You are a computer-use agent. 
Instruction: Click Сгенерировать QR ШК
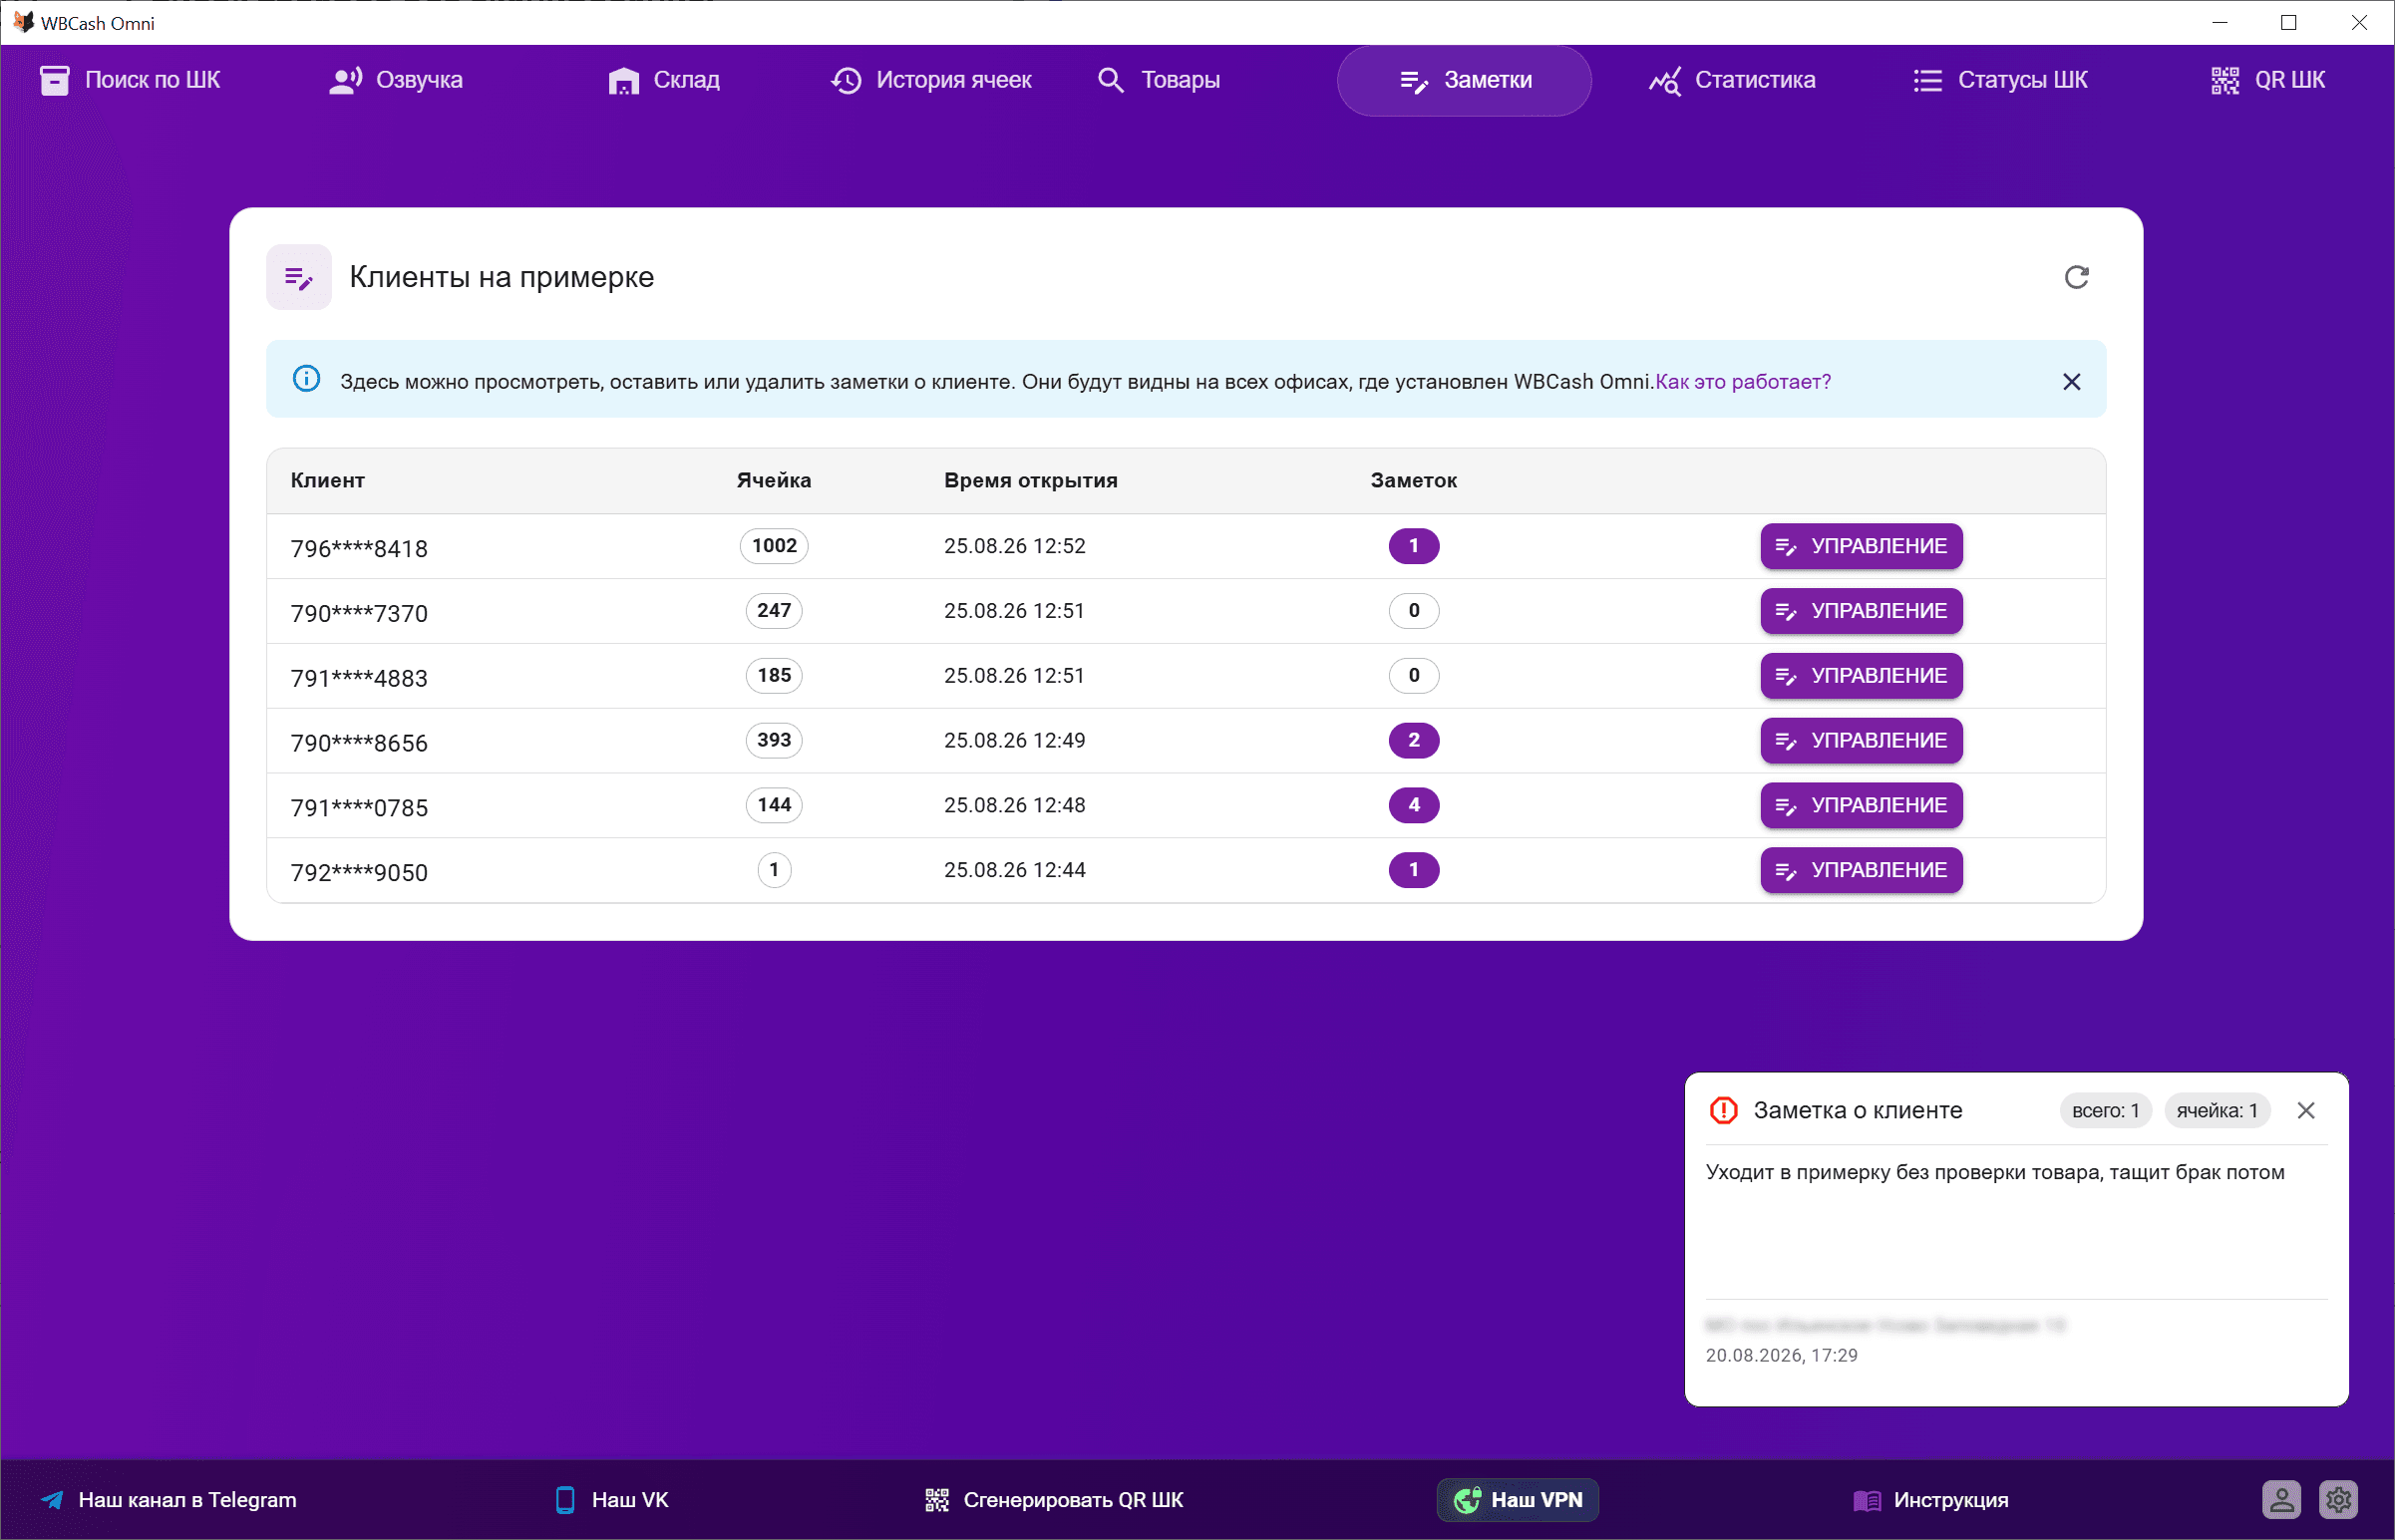coord(1054,1500)
